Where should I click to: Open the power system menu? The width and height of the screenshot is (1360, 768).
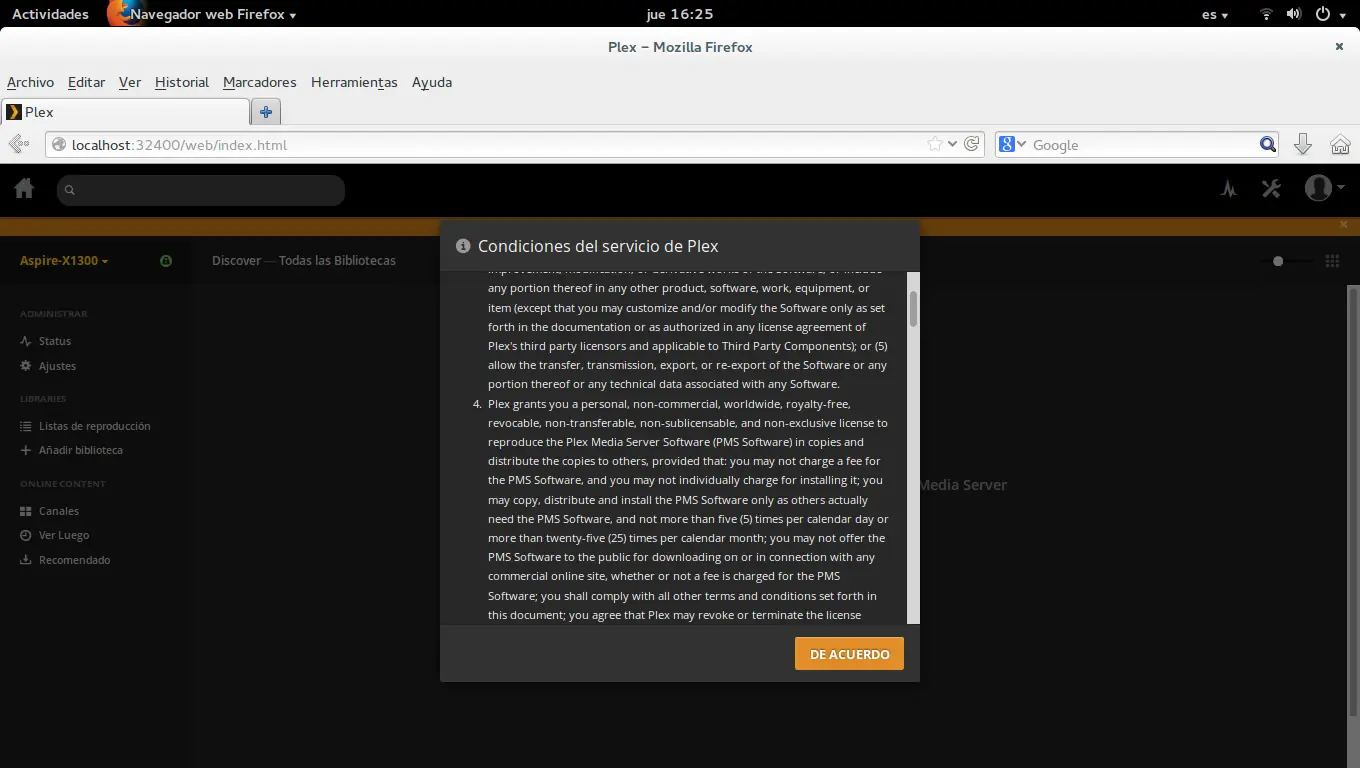coord(1330,14)
